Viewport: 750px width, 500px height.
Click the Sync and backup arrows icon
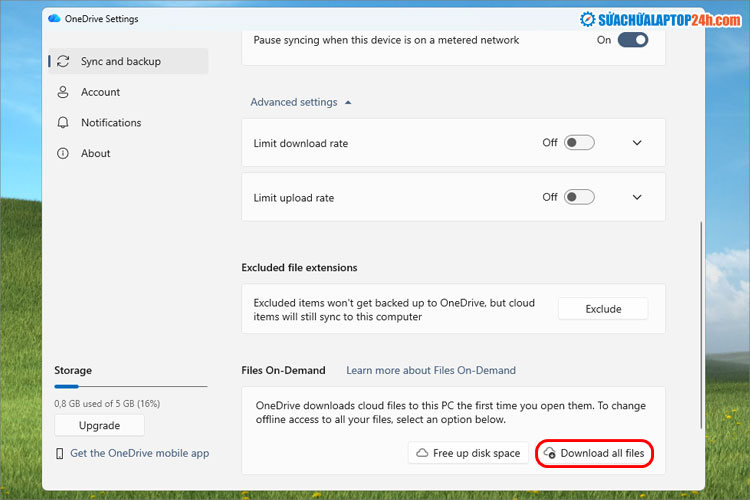64,62
